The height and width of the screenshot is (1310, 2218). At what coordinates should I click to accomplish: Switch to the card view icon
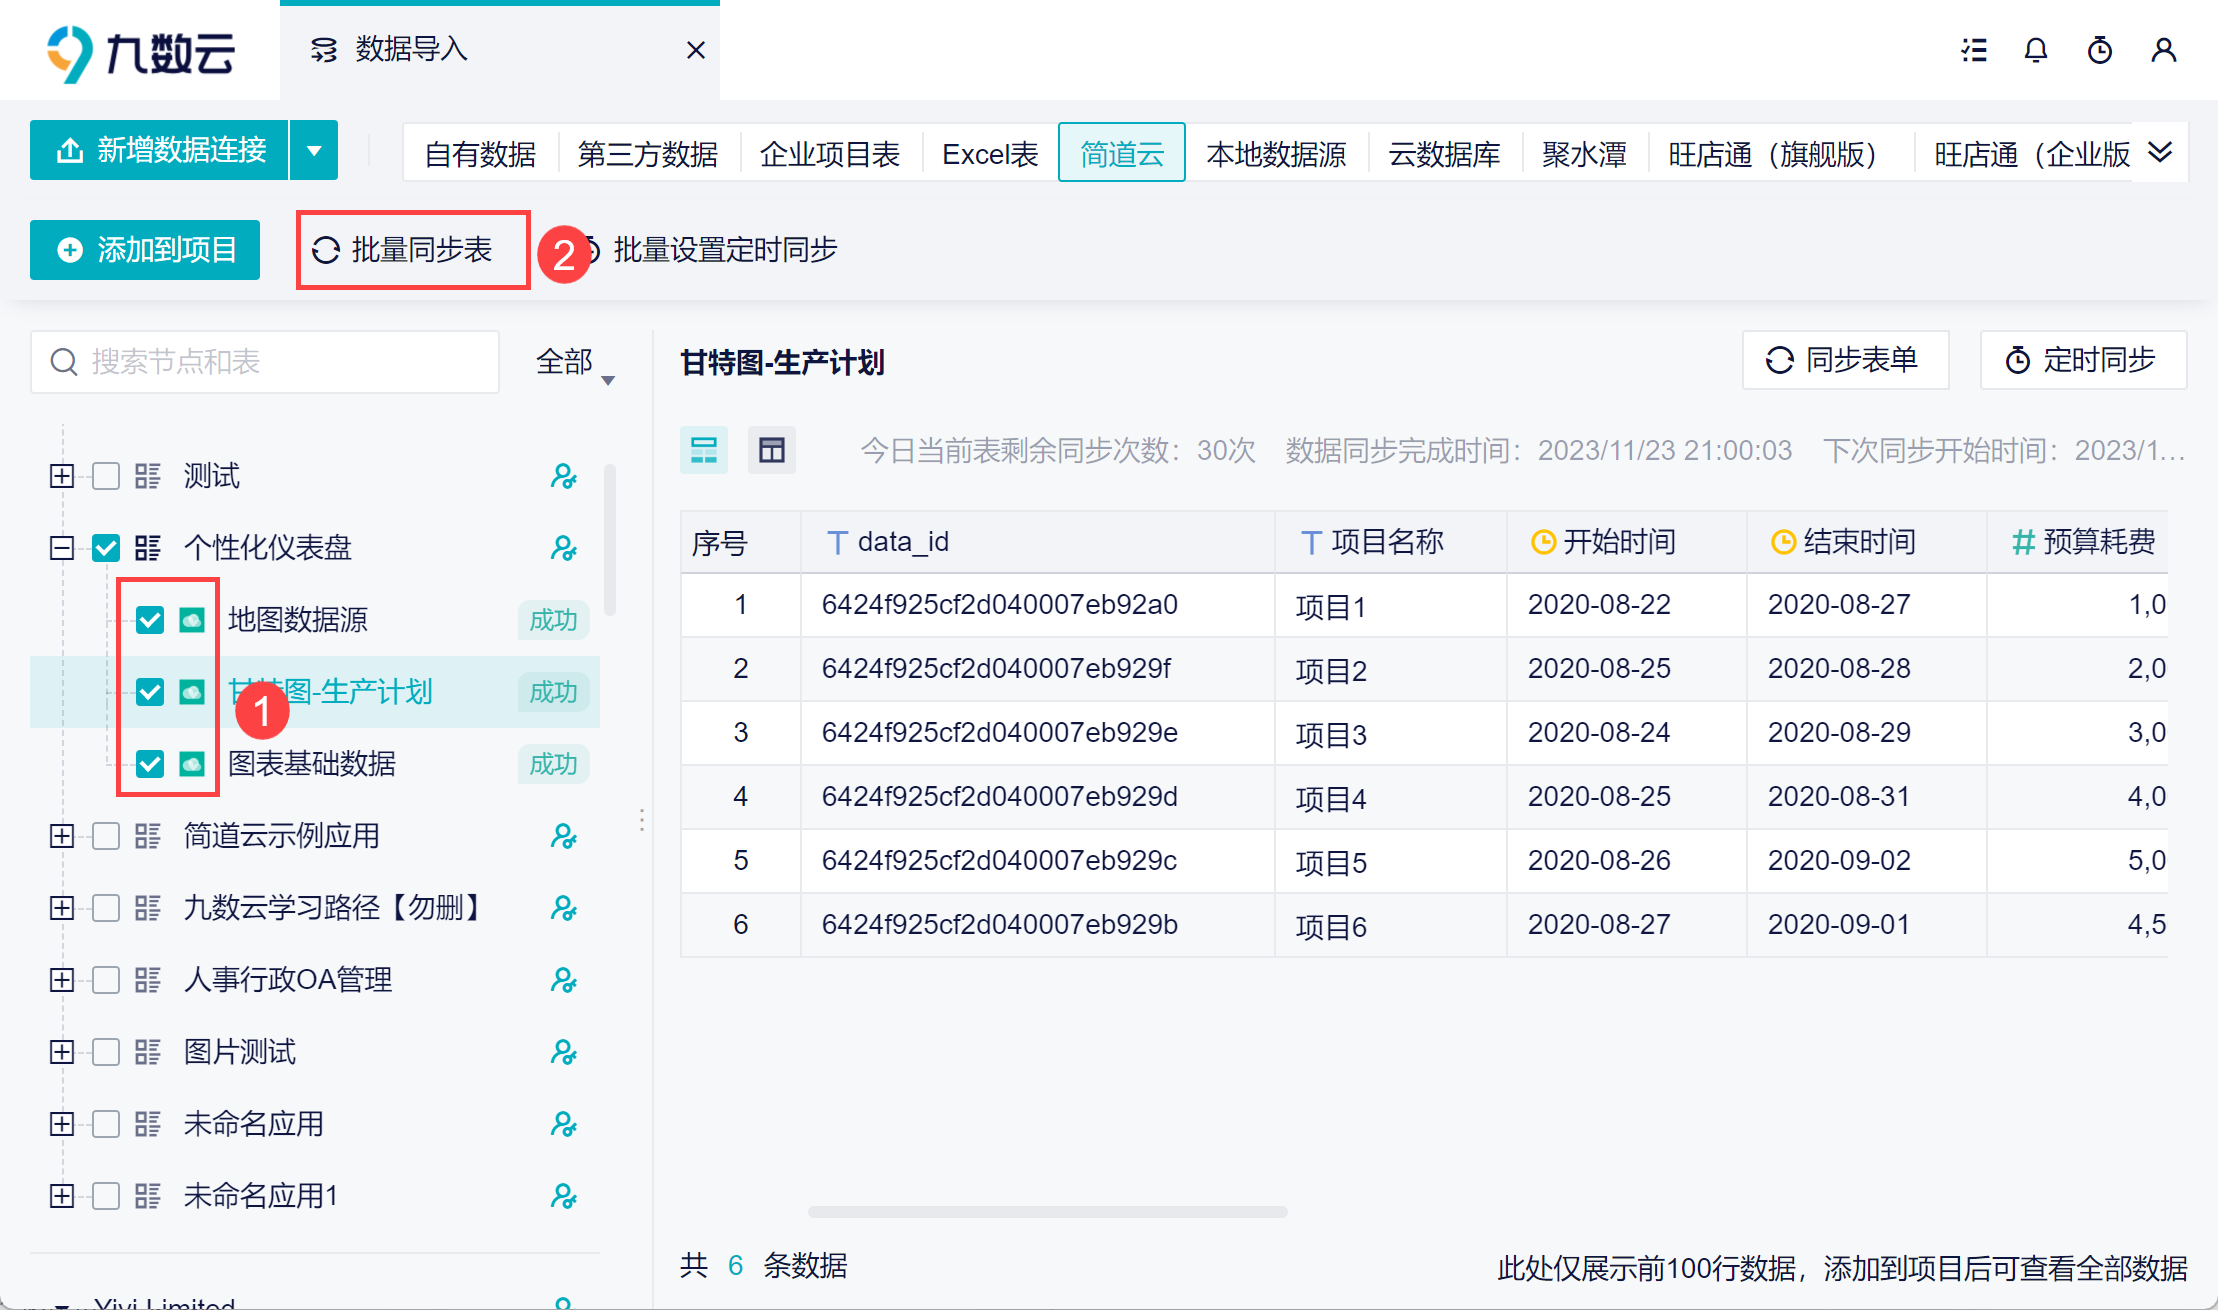pyautogui.click(x=704, y=450)
